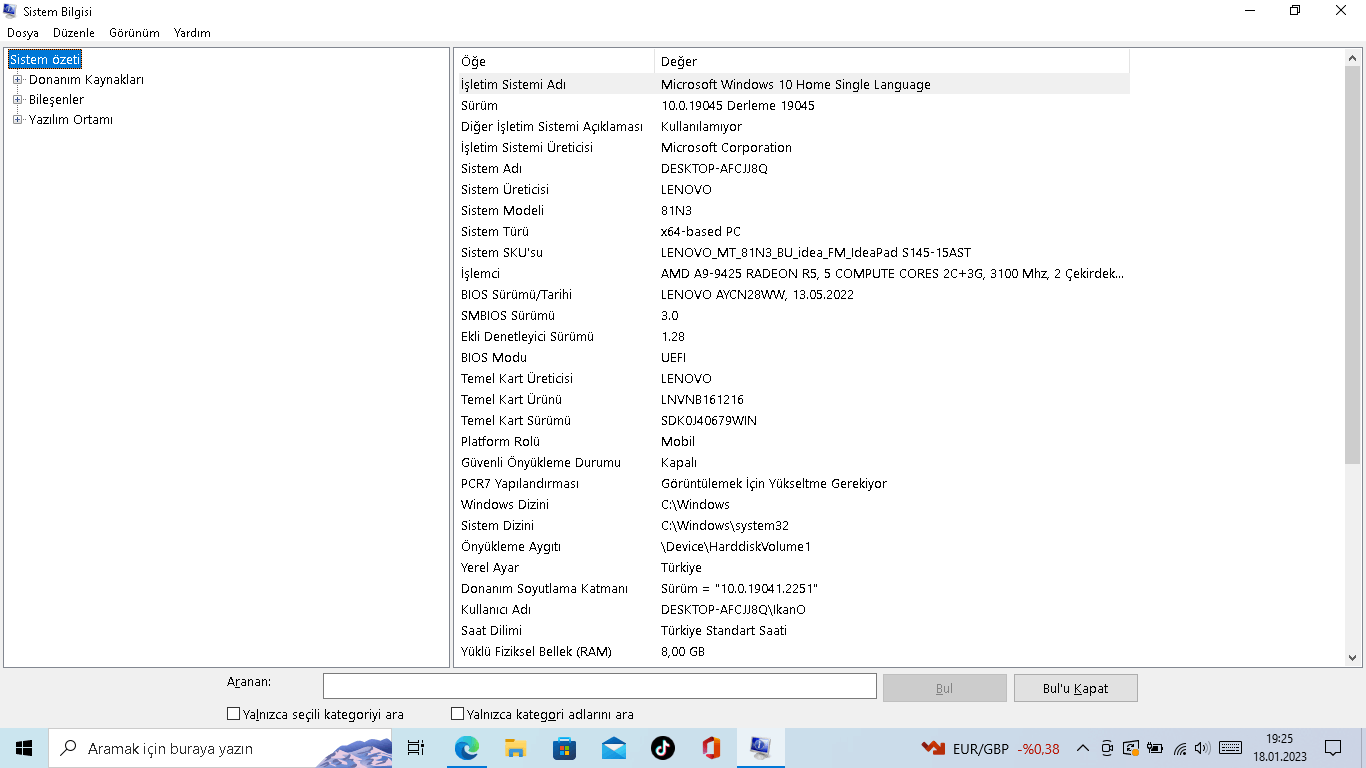The width and height of the screenshot is (1366, 768).
Task: Launch Microsoft Edge from the taskbar
Action: click(466, 748)
